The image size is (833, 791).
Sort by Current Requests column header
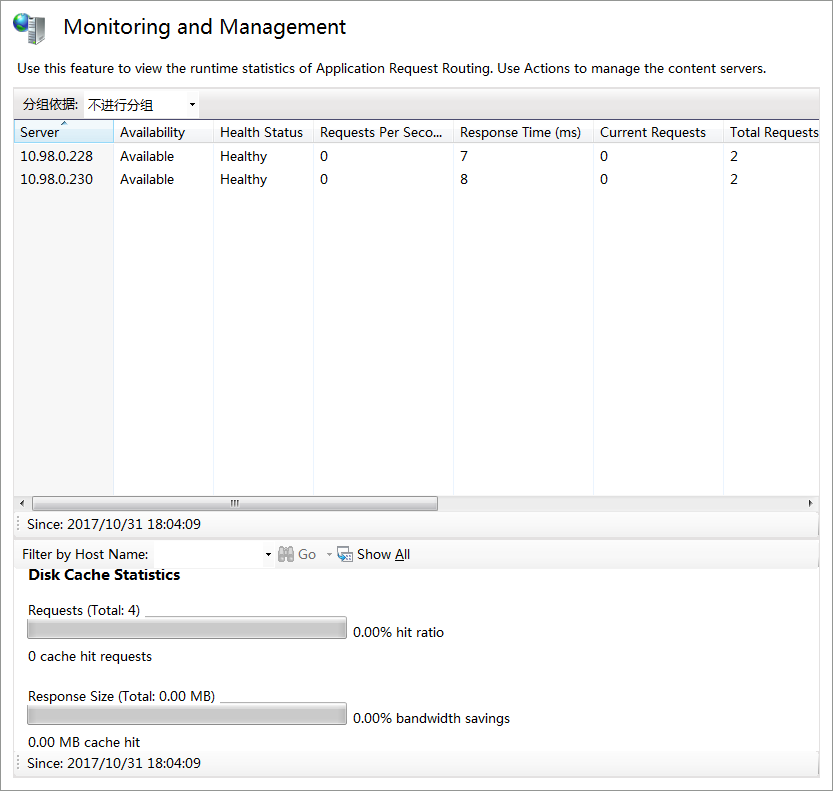[659, 132]
